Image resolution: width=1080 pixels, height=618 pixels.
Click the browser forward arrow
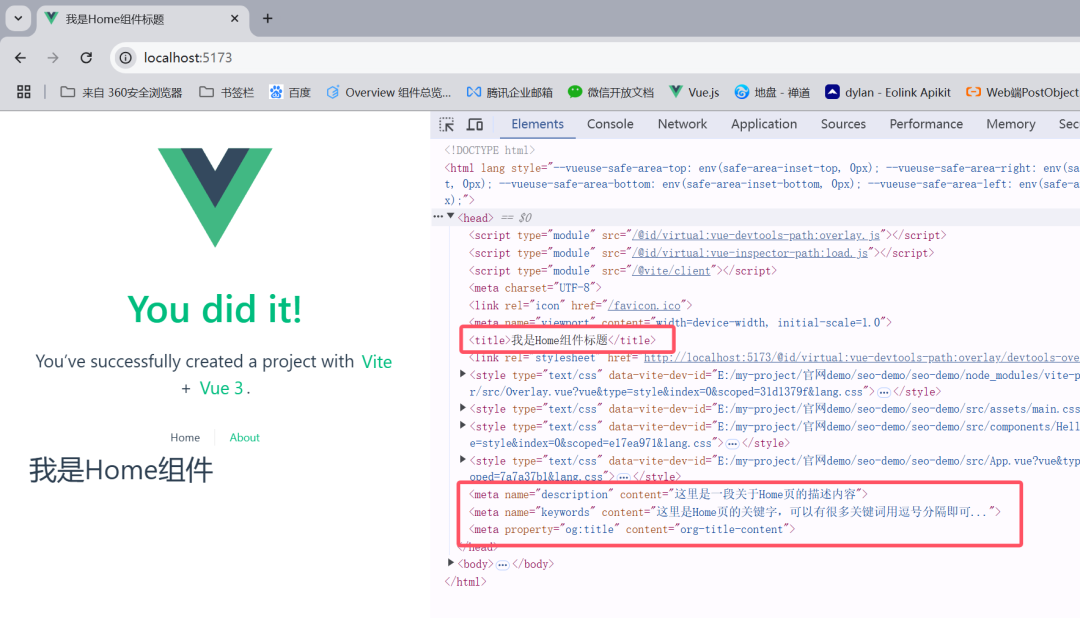coord(53,57)
